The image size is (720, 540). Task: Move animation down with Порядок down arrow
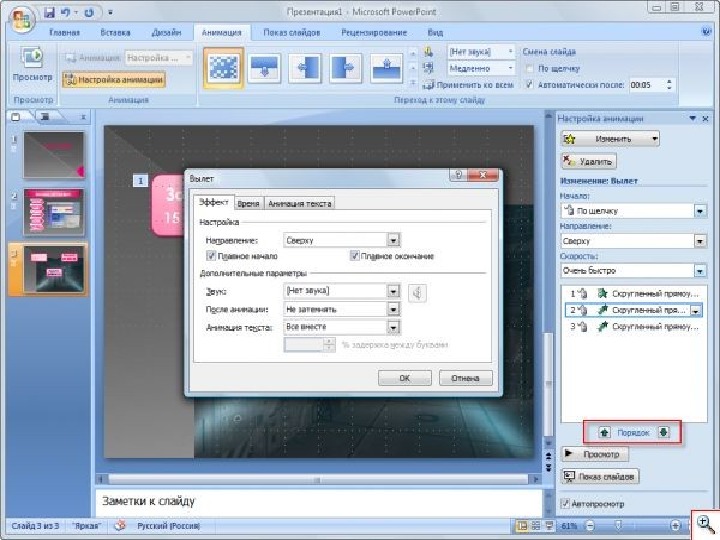pyautogui.click(x=664, y=432)
